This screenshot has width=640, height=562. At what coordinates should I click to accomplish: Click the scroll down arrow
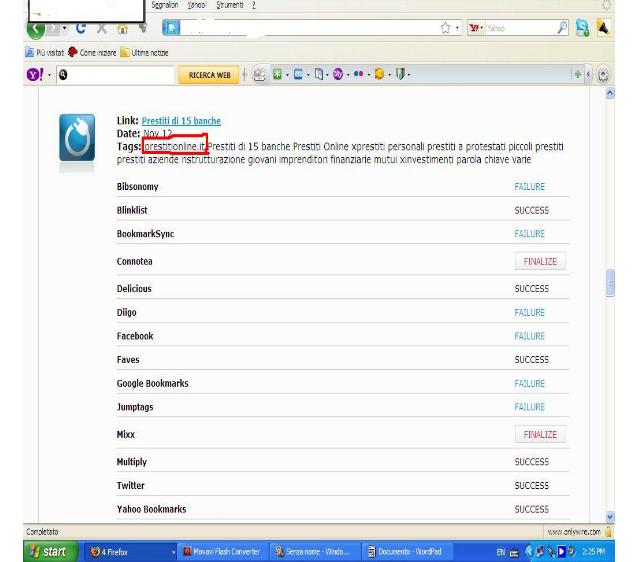(x=610, y=517)
